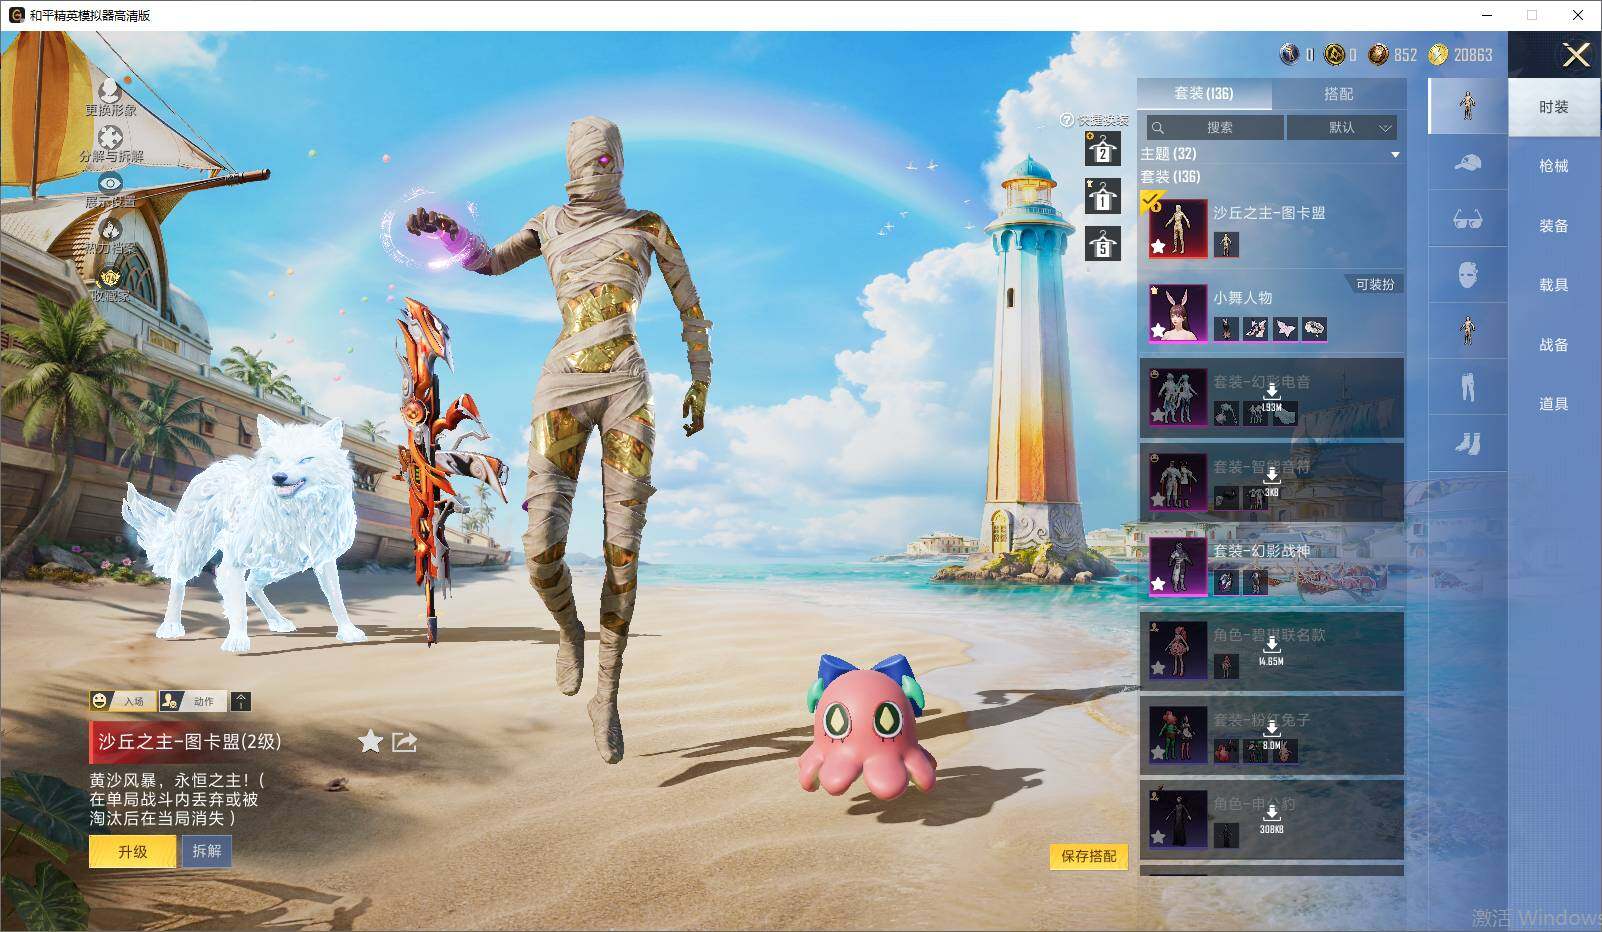The height and width of the screenshot is (932, 1602).
Task: Open the 枪械 firearms menu
Action: pyautogui.click(x=1553, y=166)
